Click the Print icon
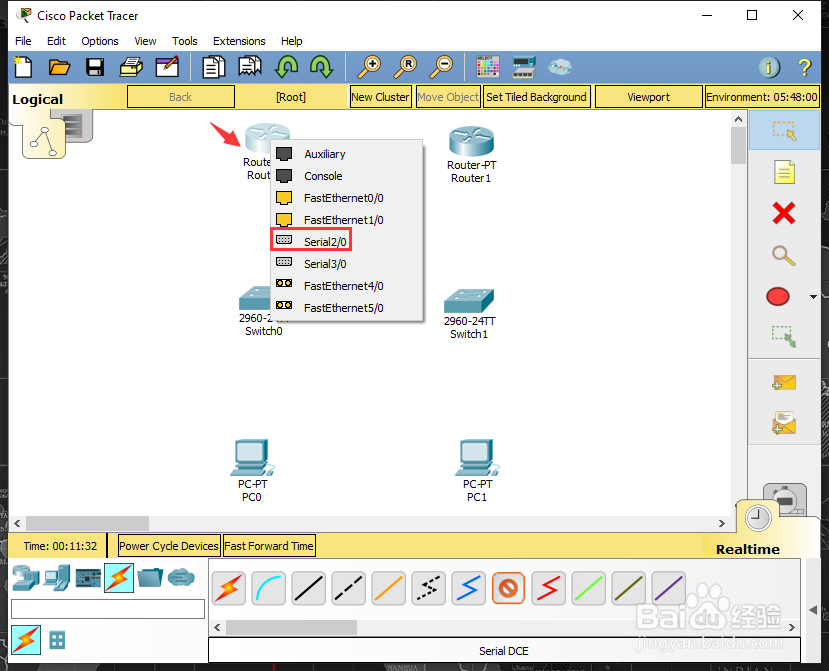Viewport: 829px width, 671px height. (131, 67)
